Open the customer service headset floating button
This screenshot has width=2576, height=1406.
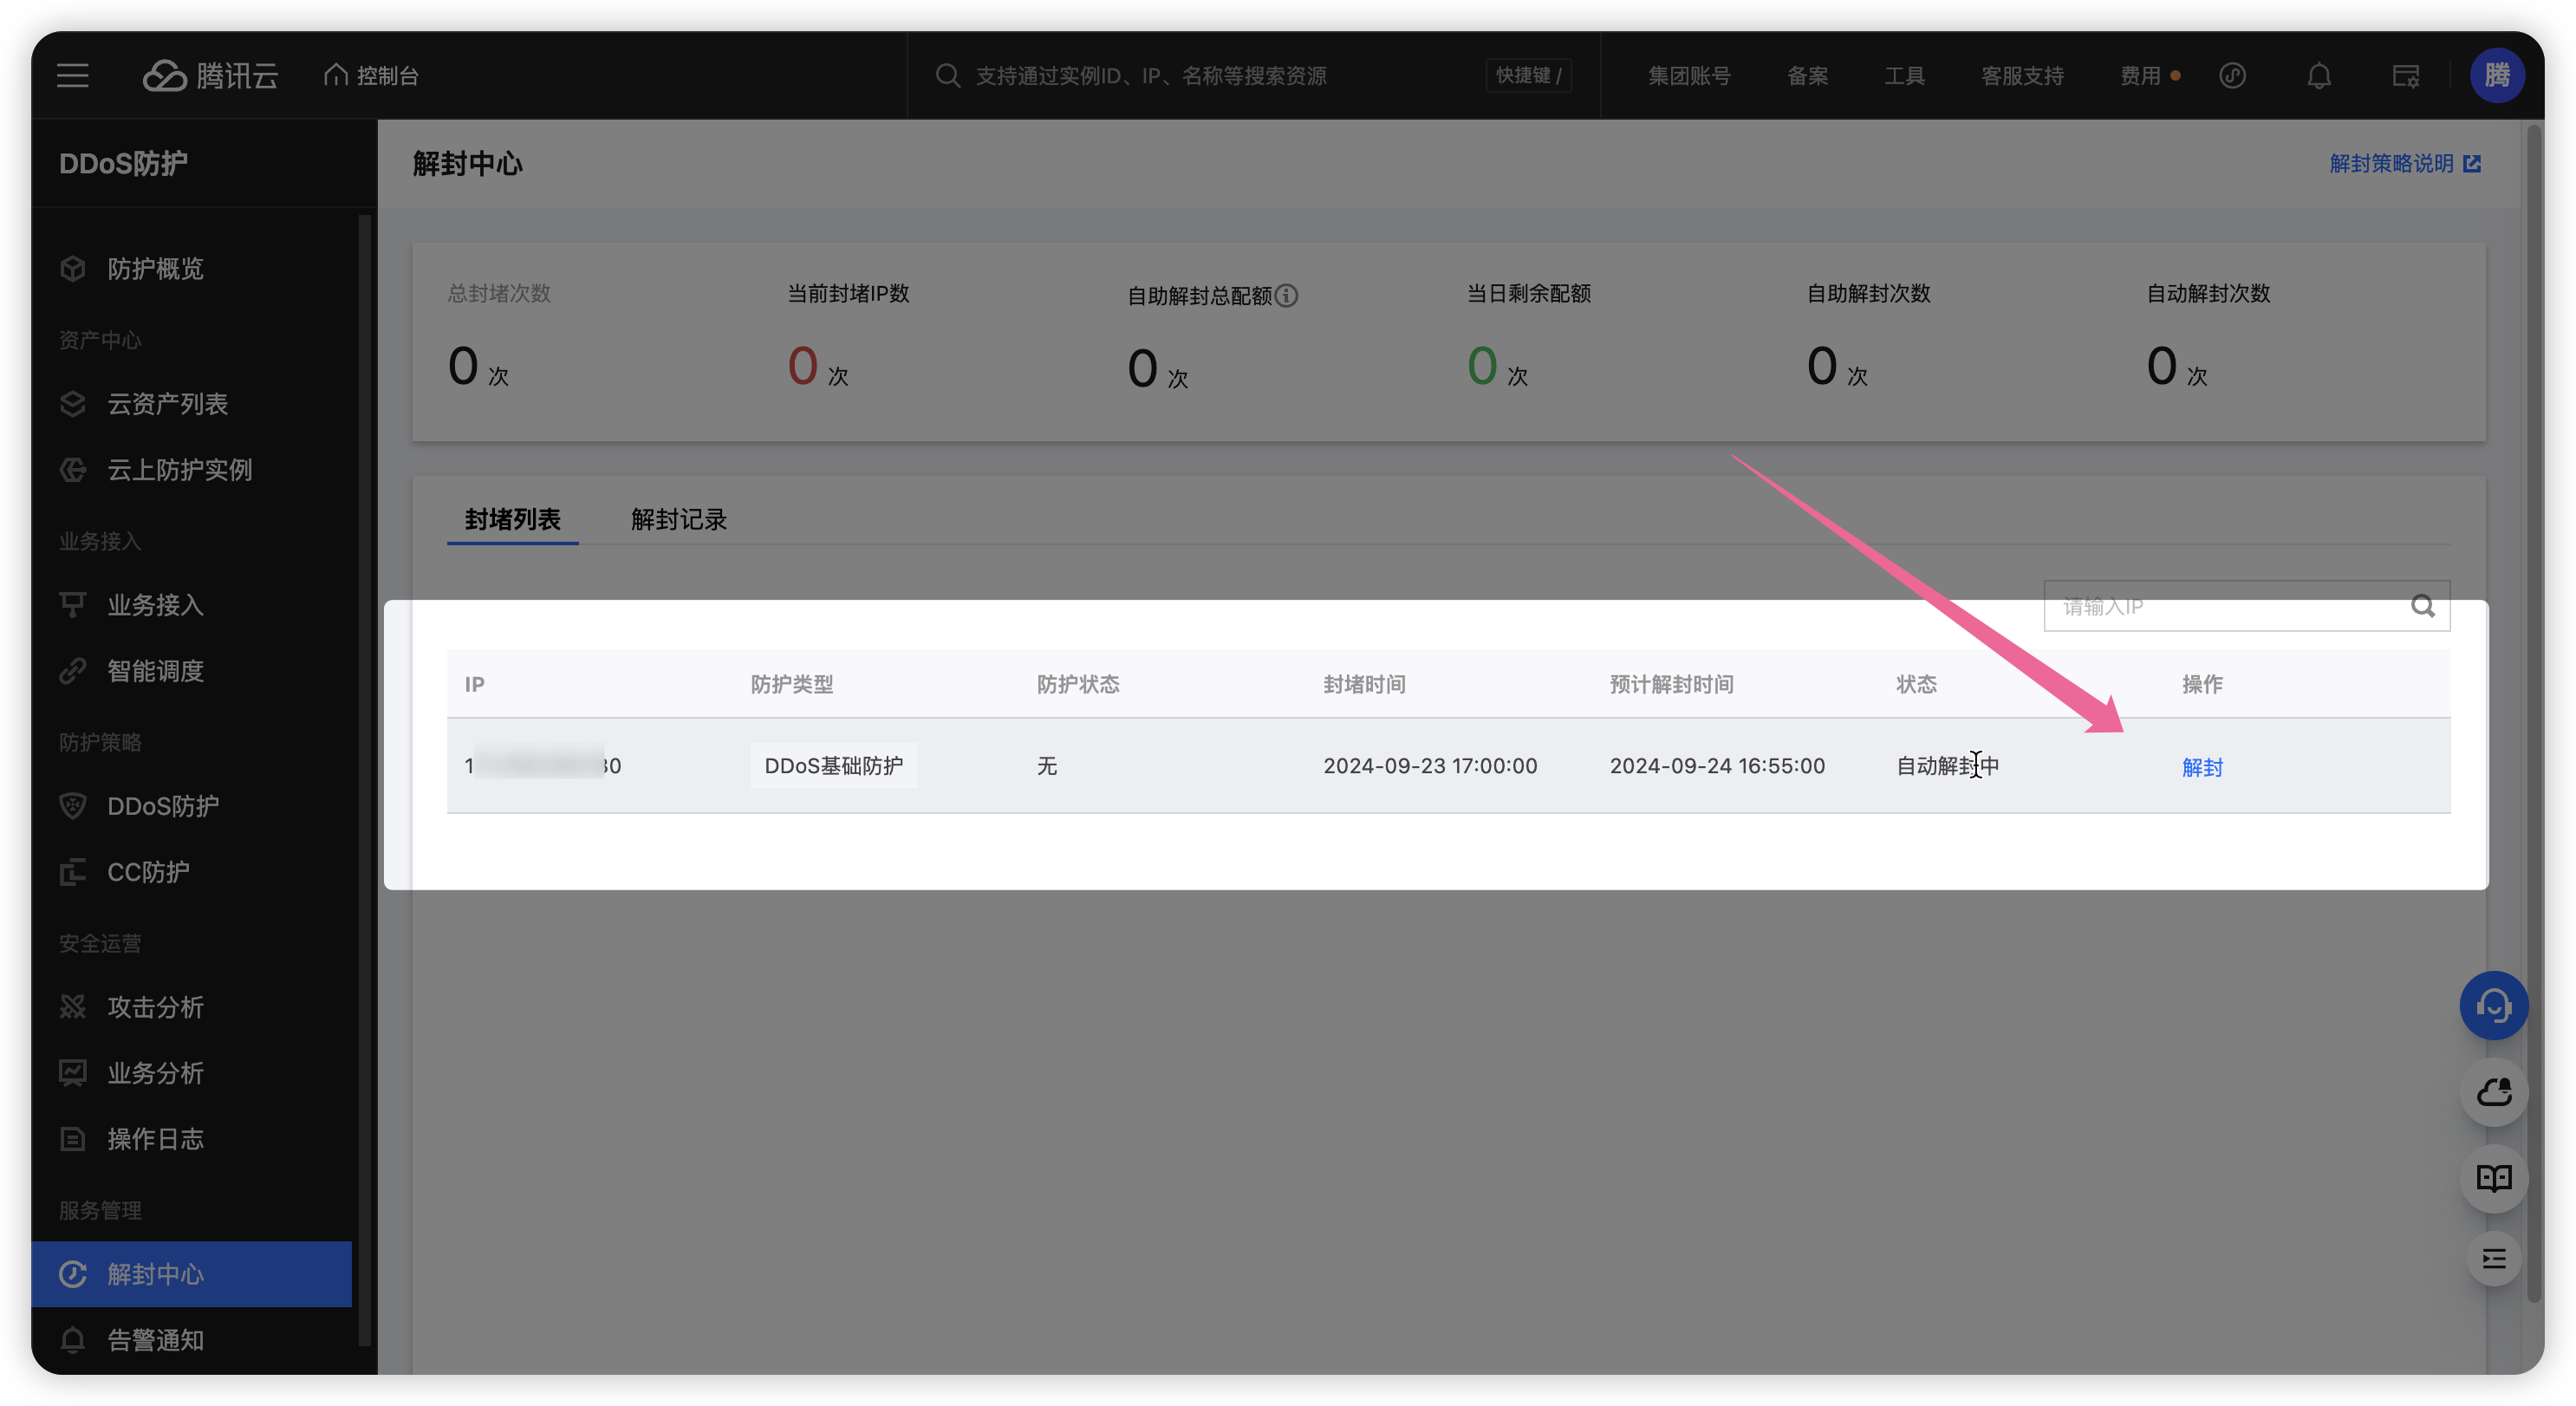(x=2494, y=1005)
